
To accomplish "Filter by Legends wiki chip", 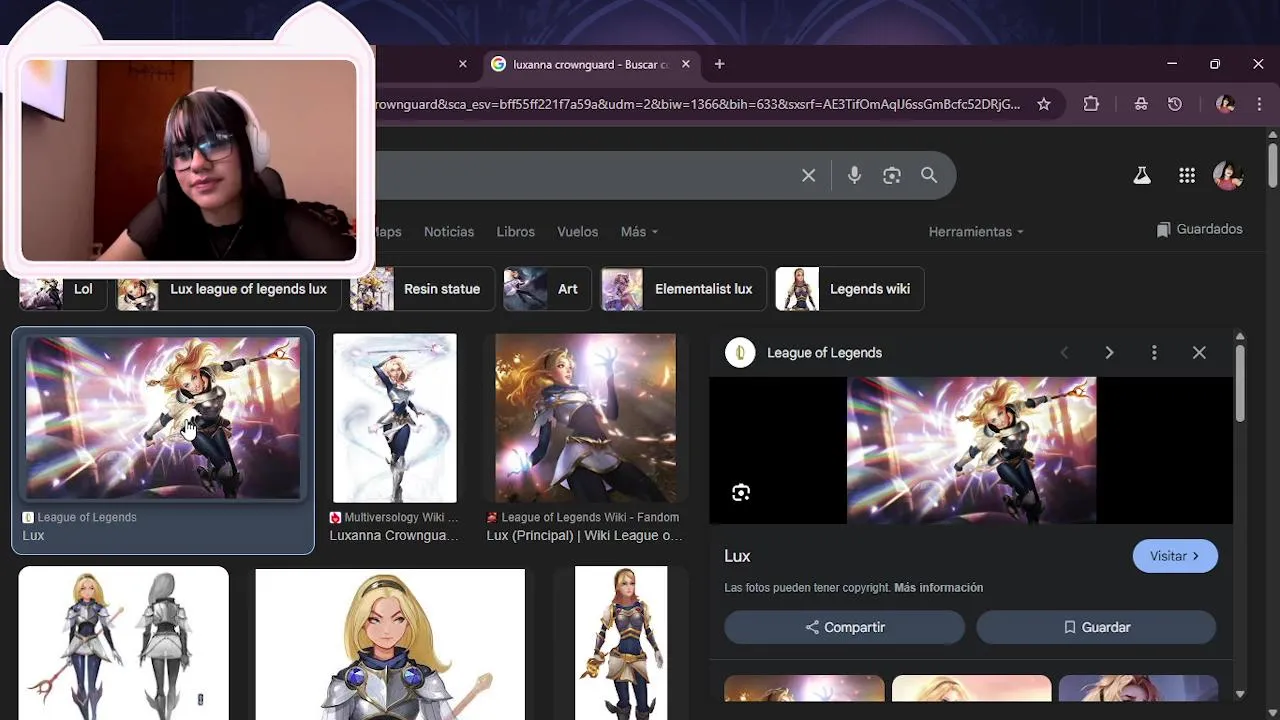I will tap(850, 289).
